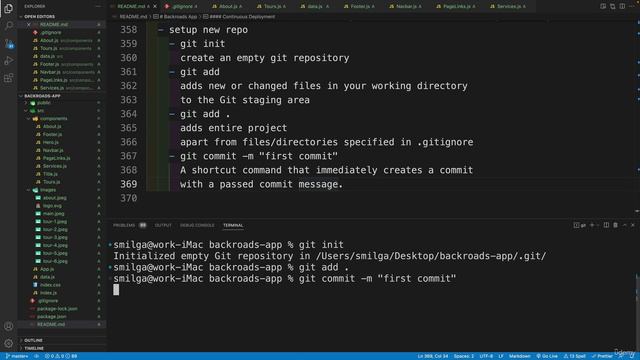The image size is (640, 360).
Task: Open Markdown language mode selector
Action: tap(520, 356)
